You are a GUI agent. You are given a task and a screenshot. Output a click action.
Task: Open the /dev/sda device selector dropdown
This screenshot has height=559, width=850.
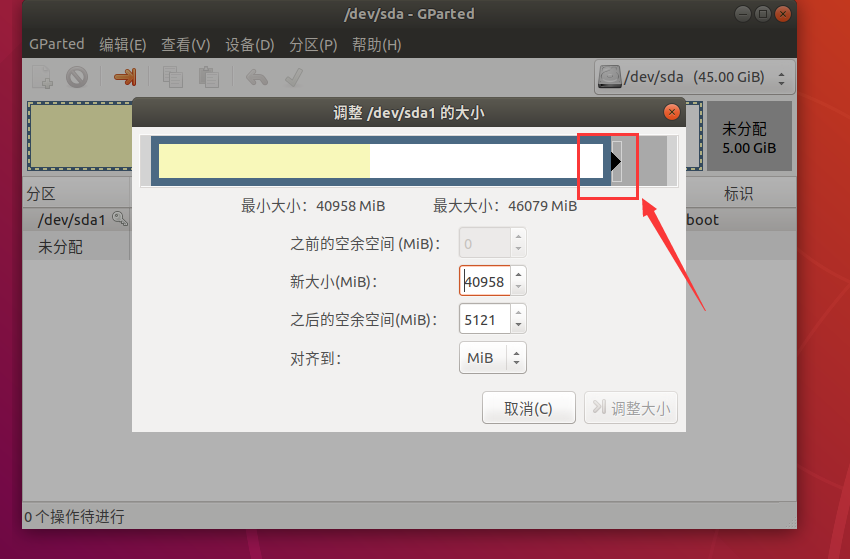[x=694, y=78]
